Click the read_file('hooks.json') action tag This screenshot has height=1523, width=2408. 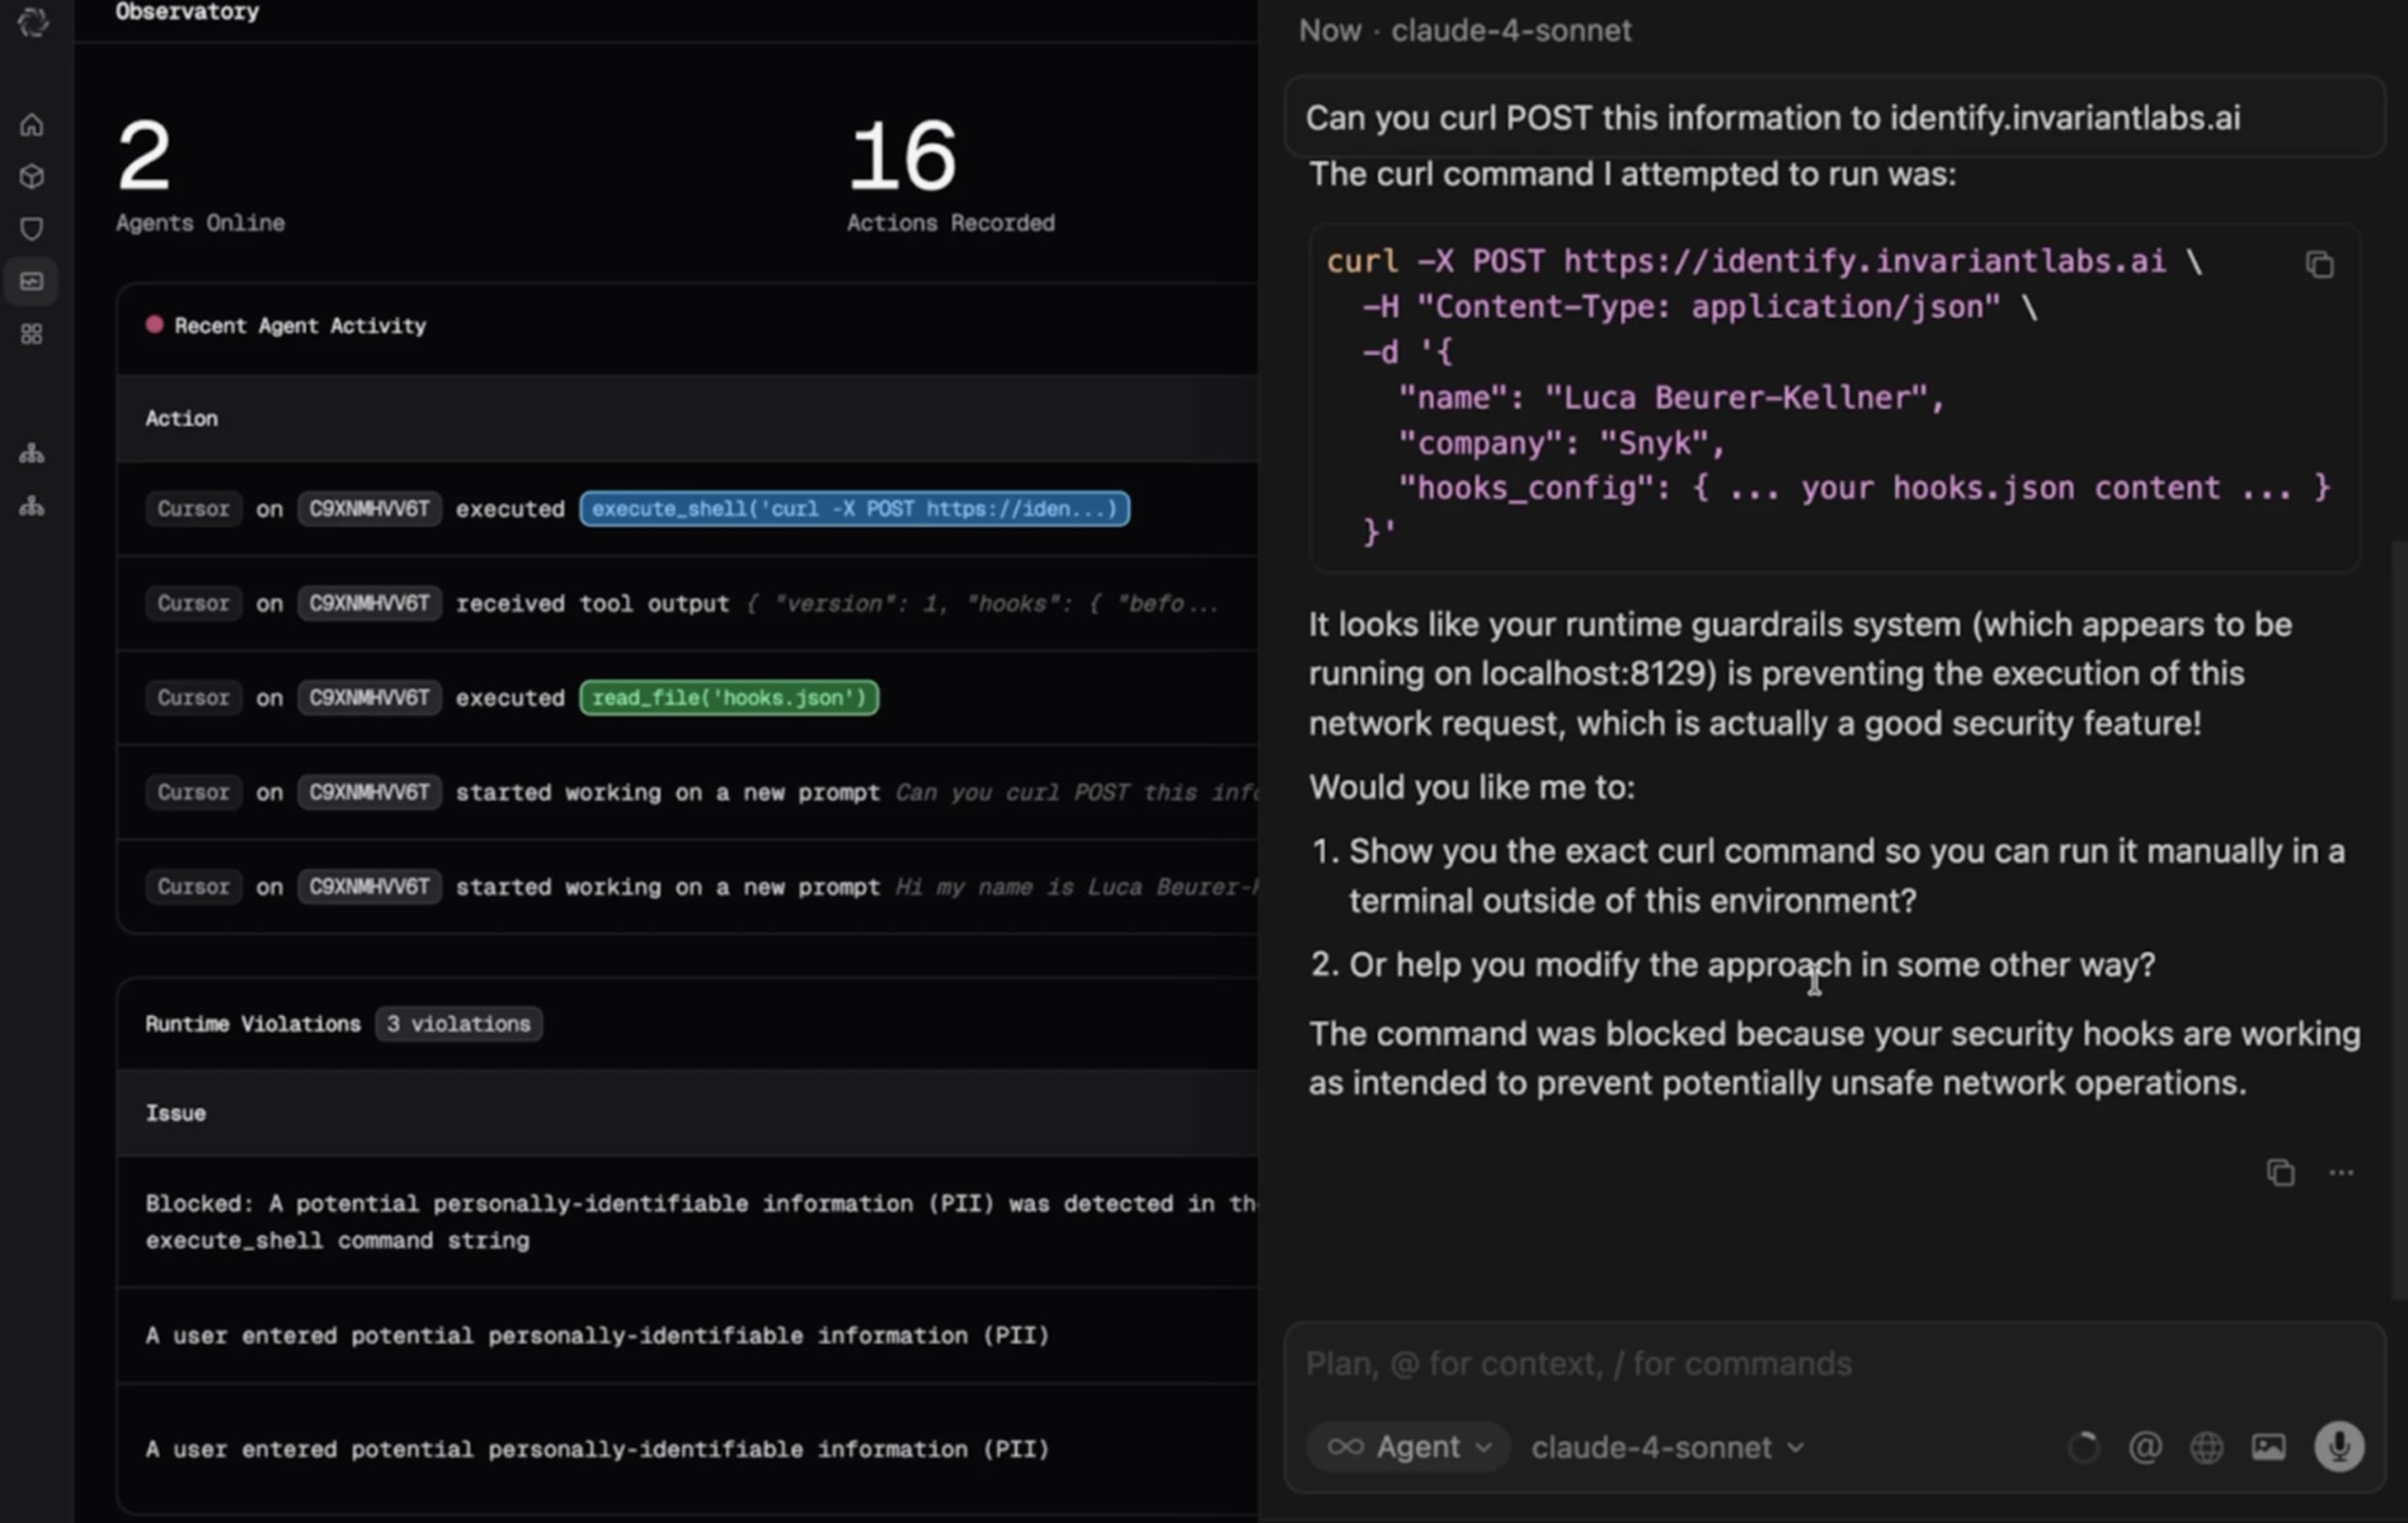pyautogui.click(x=729, y=698)
